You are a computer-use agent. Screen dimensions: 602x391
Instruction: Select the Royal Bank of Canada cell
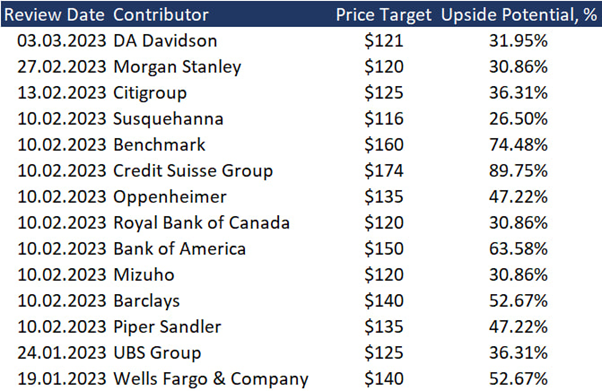coord(202,223)
